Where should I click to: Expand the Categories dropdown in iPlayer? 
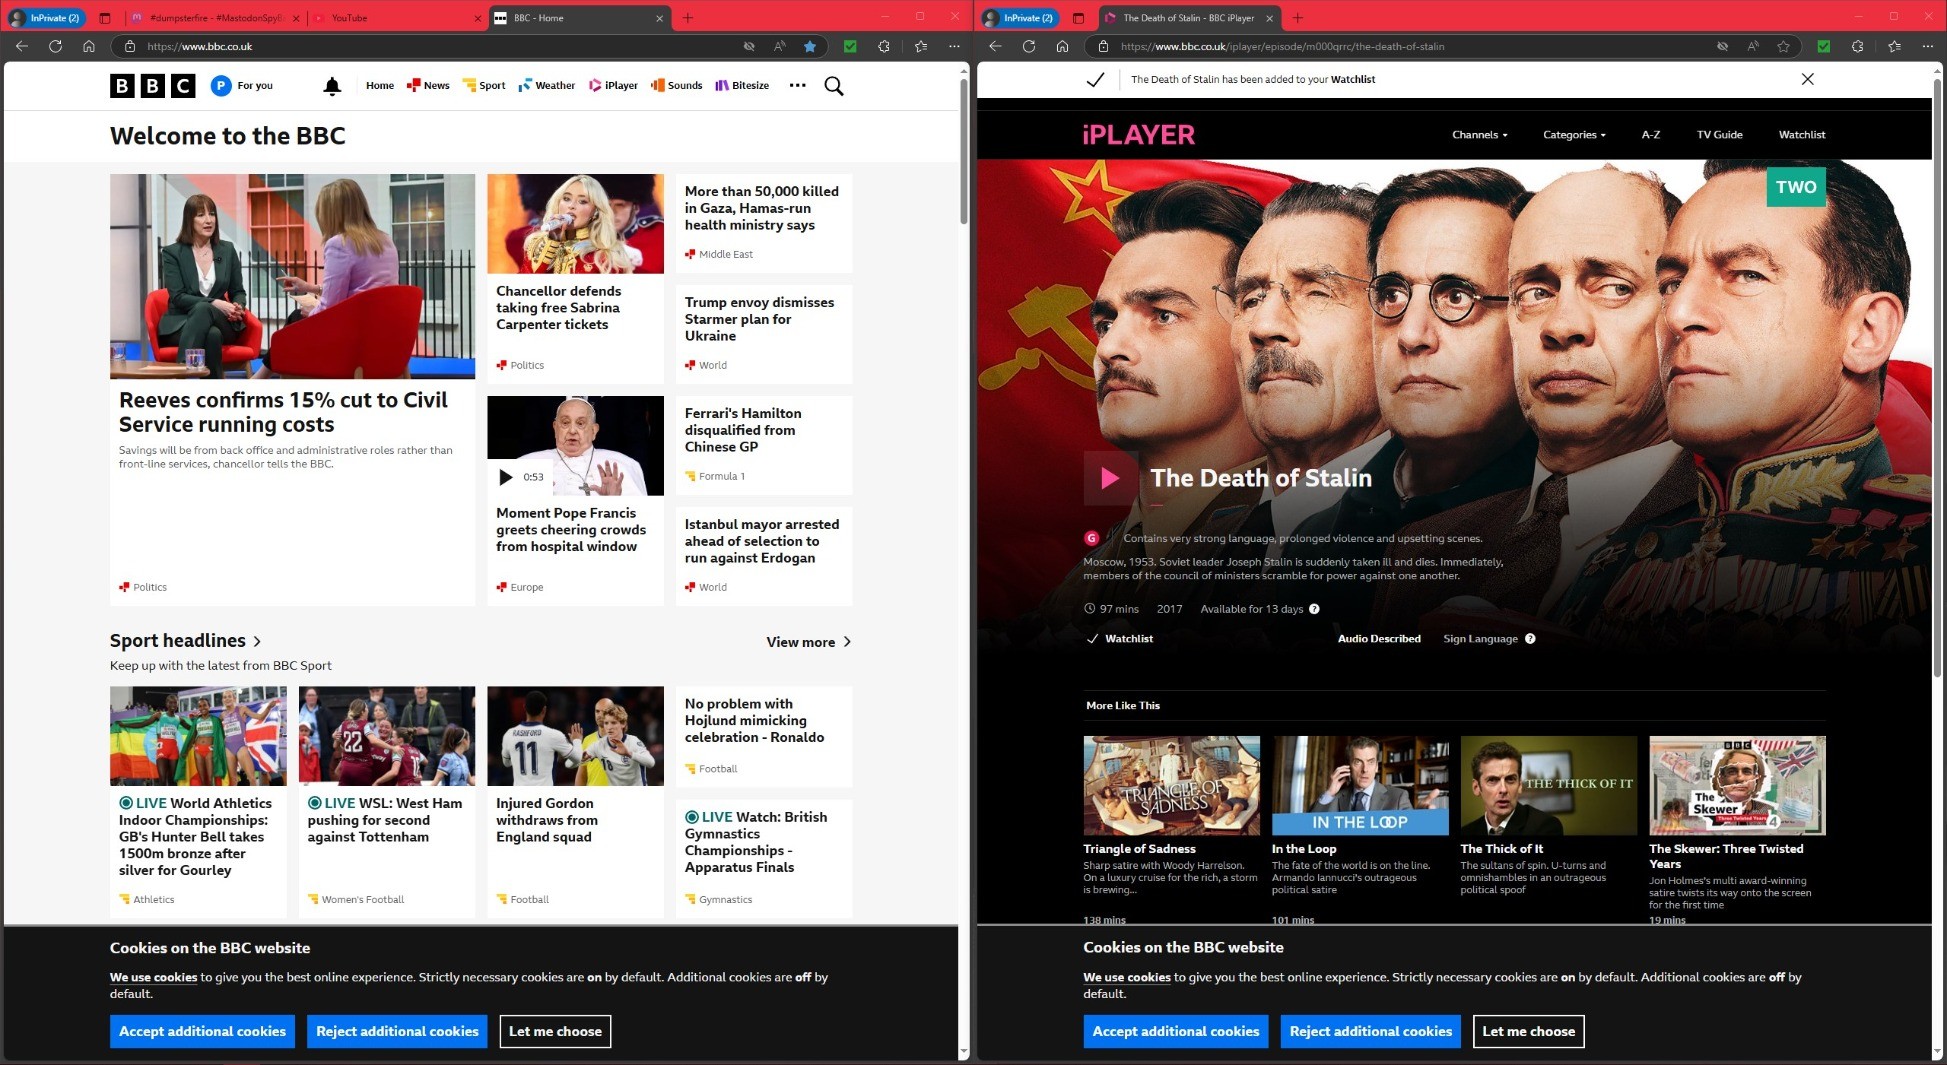click(1574, 135)
